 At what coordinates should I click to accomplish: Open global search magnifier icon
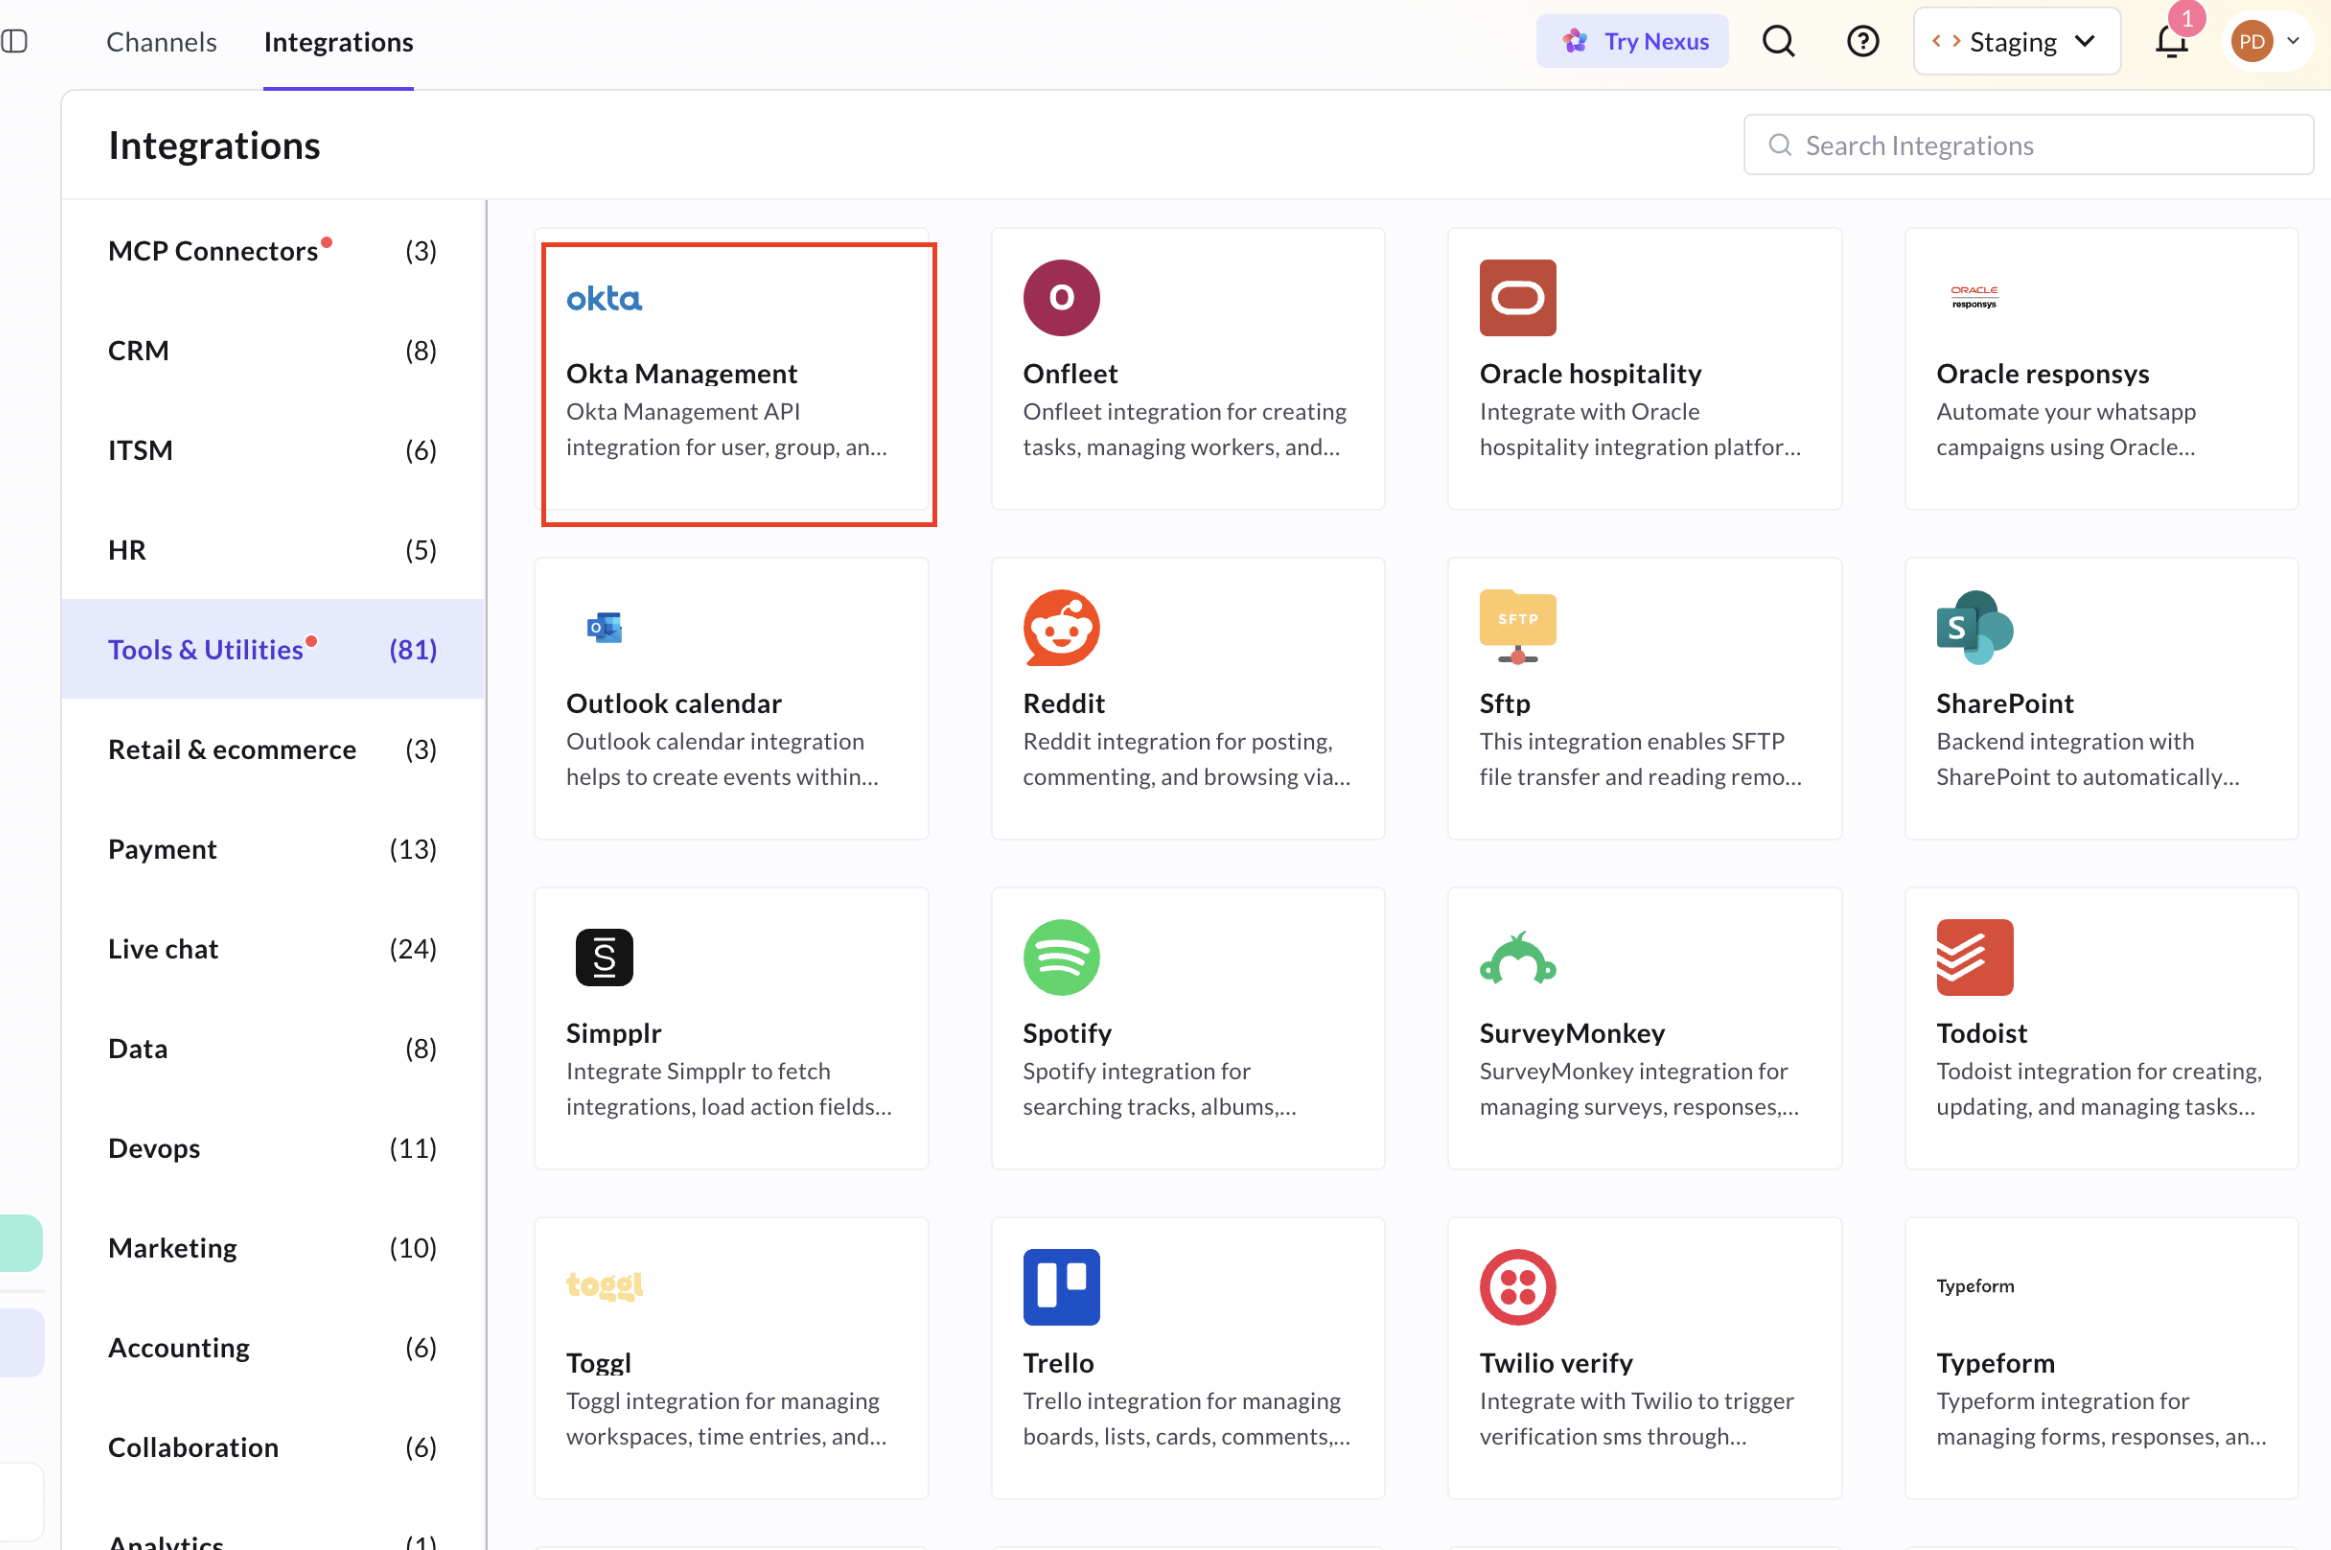click(x=1778, y=41)
